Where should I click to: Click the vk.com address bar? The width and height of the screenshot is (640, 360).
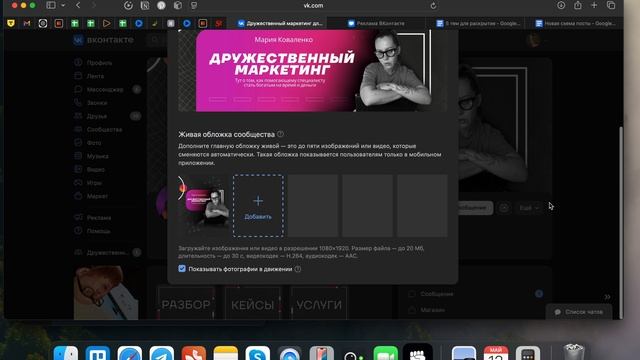313,6
